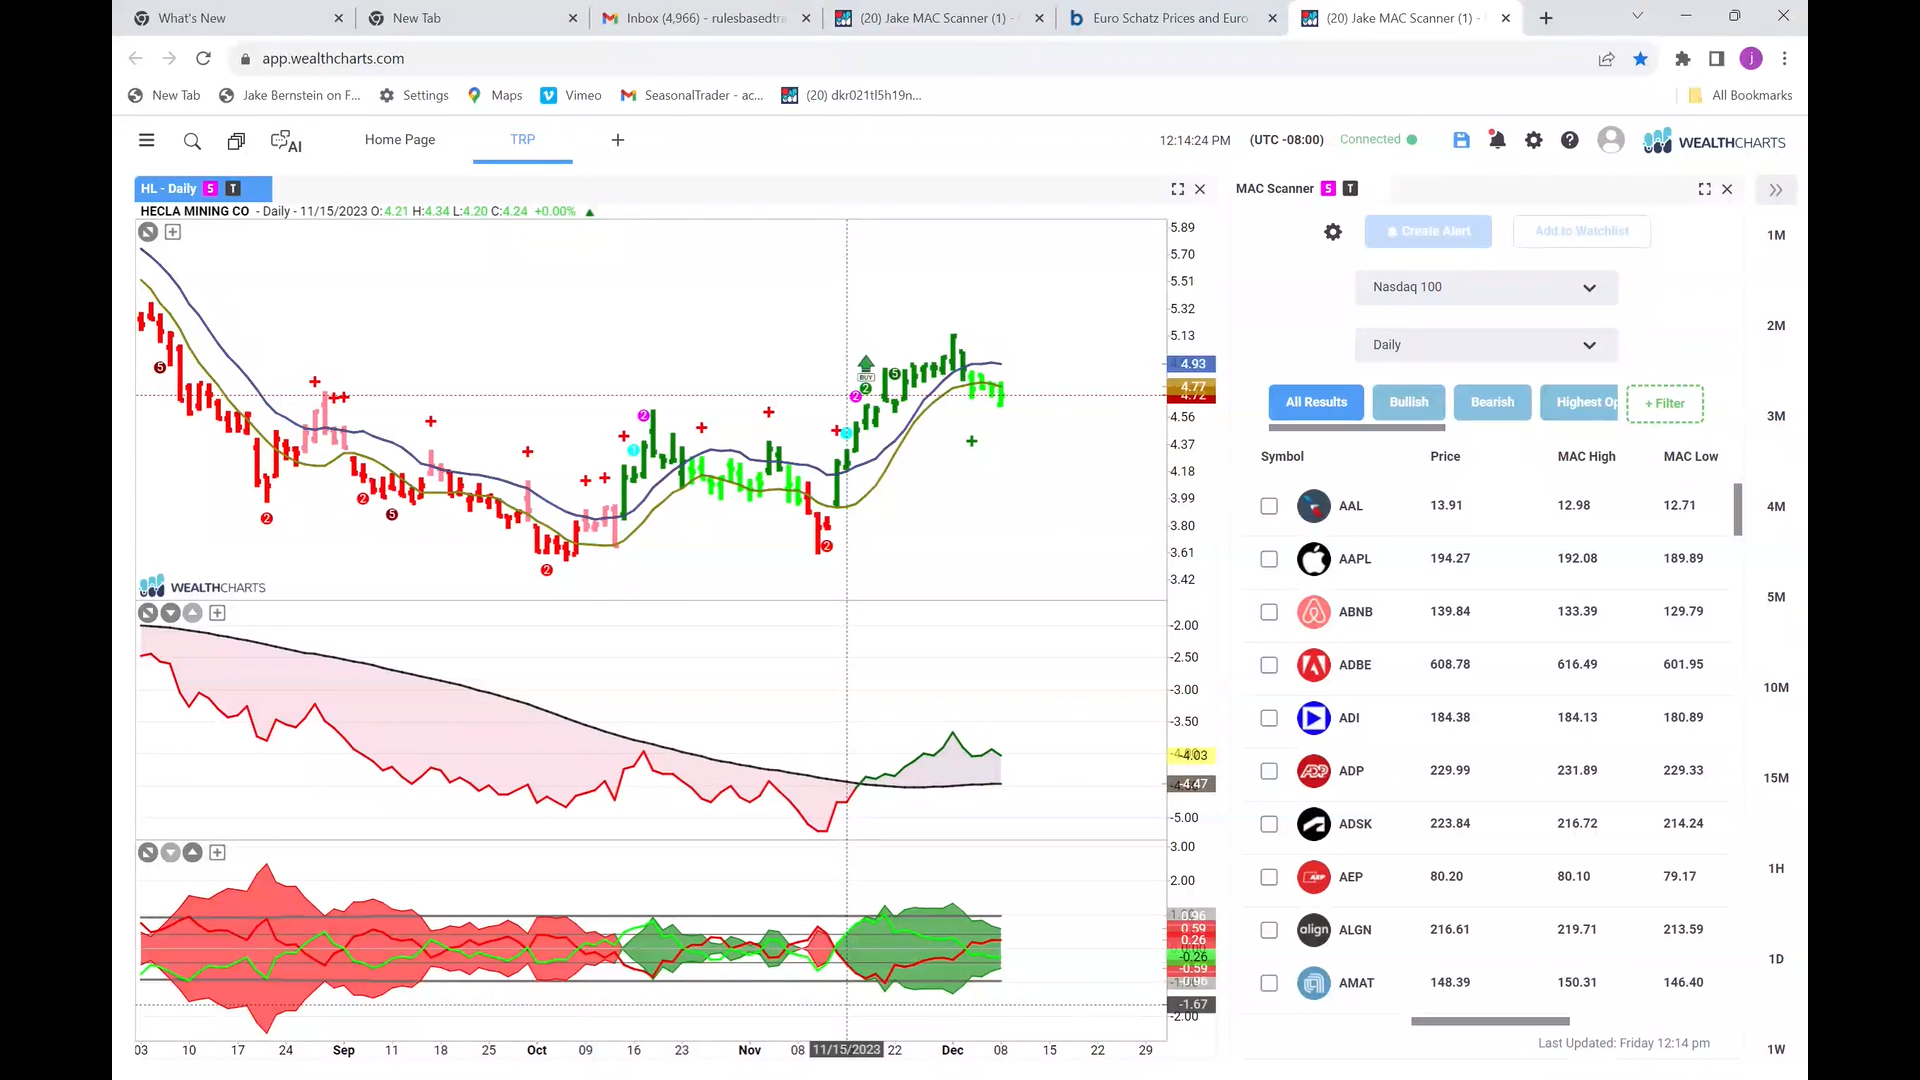Open browser extensions puzzle icon
Viewport: 1920px width, 1080px height.
(x=1683, y=59)
